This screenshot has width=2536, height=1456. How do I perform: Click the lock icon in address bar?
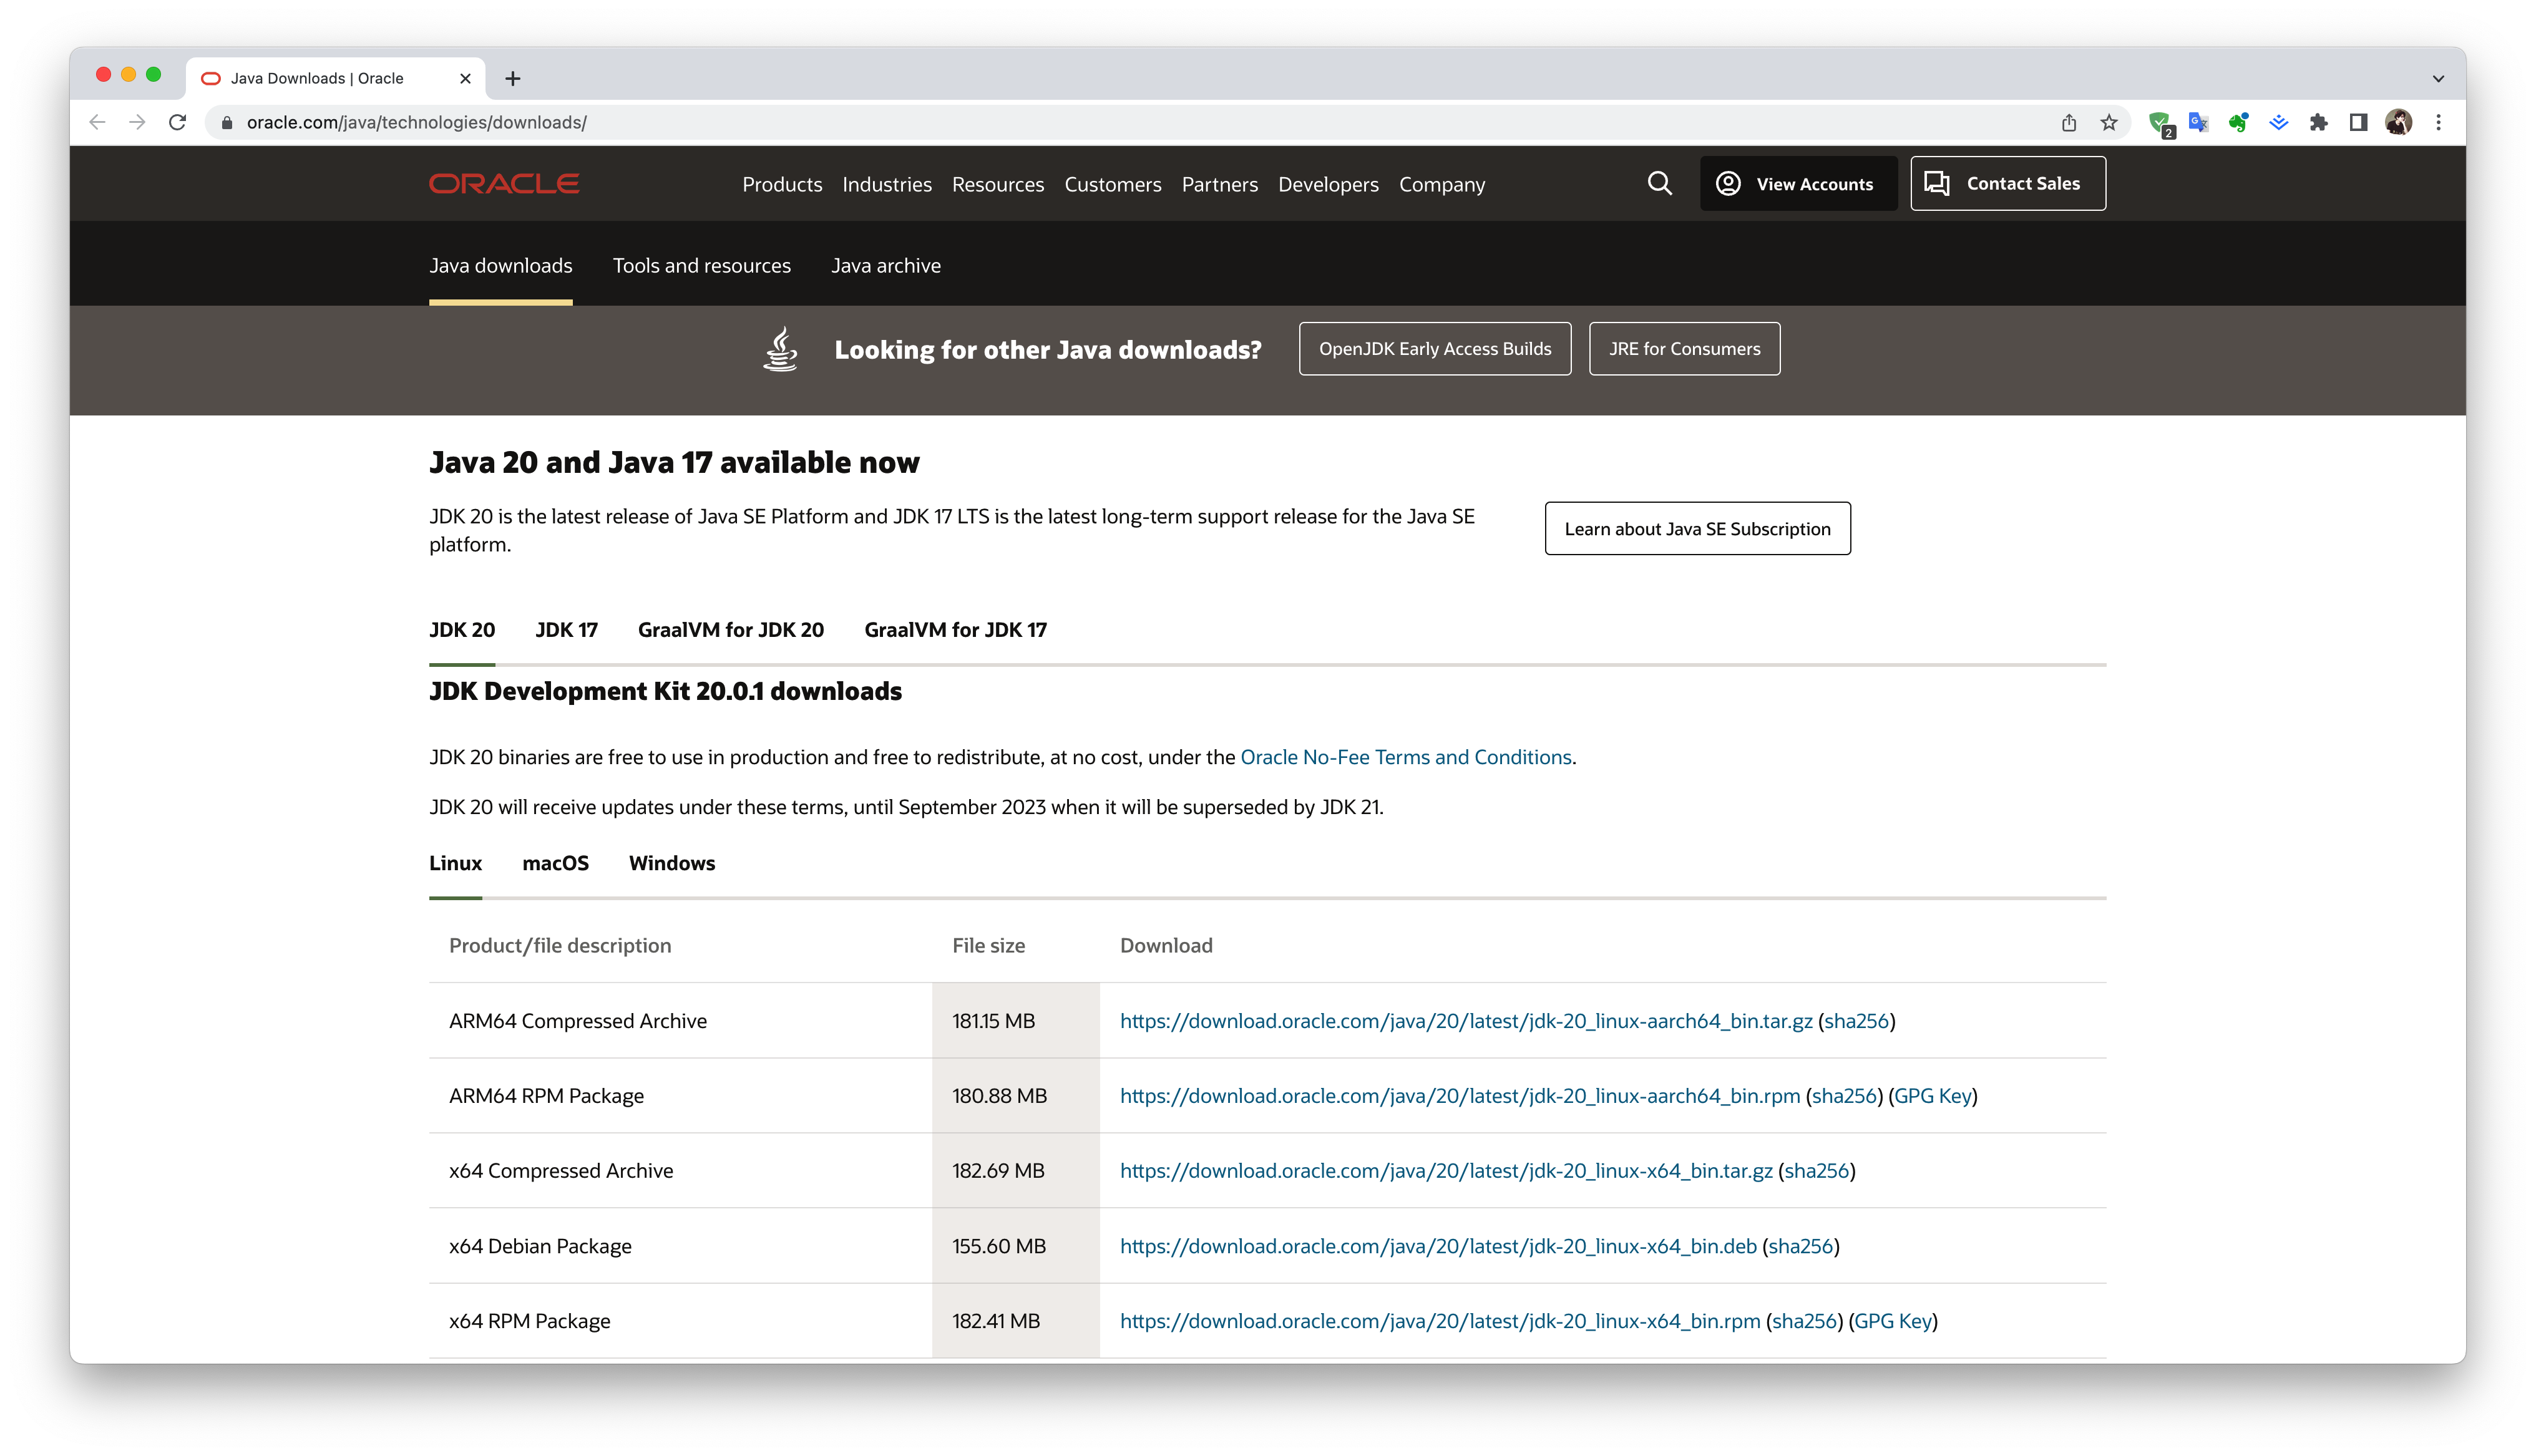(x=227, y=122)
